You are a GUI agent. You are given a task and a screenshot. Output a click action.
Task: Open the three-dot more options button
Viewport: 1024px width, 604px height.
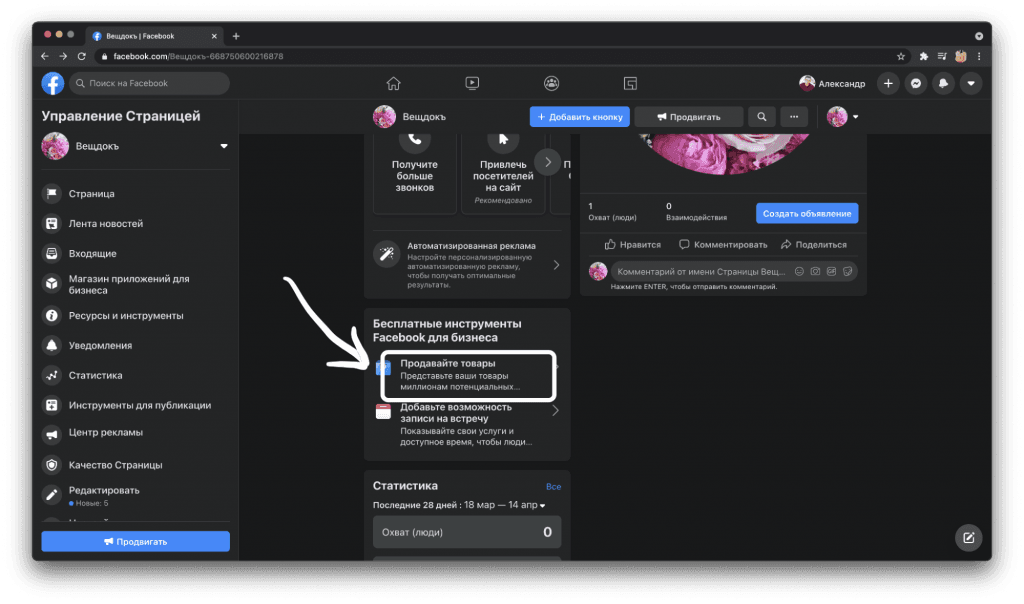794,117
